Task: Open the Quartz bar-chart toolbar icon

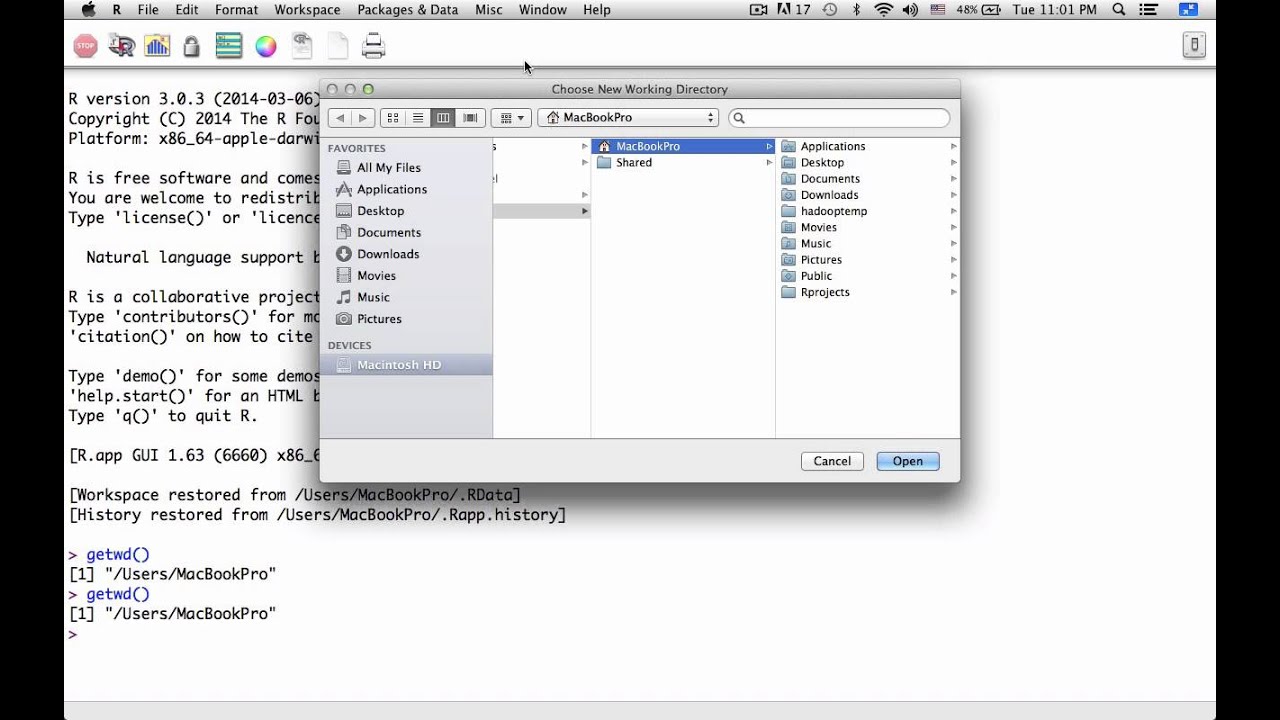Action: 157,46
